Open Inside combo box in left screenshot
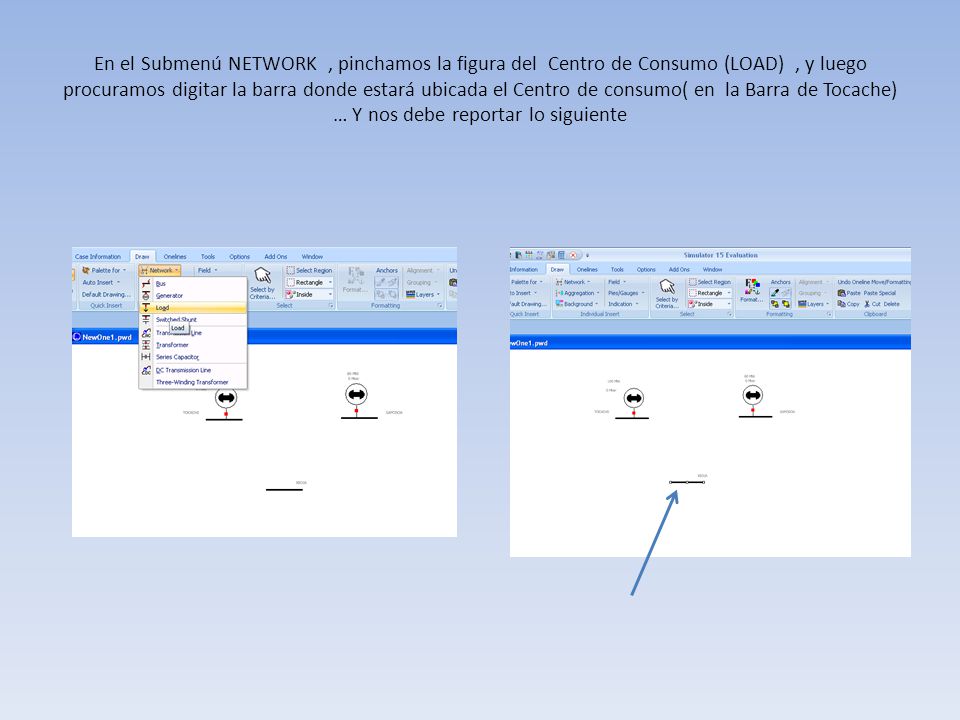This screenshot has width=960, height=720. (309, 294)
